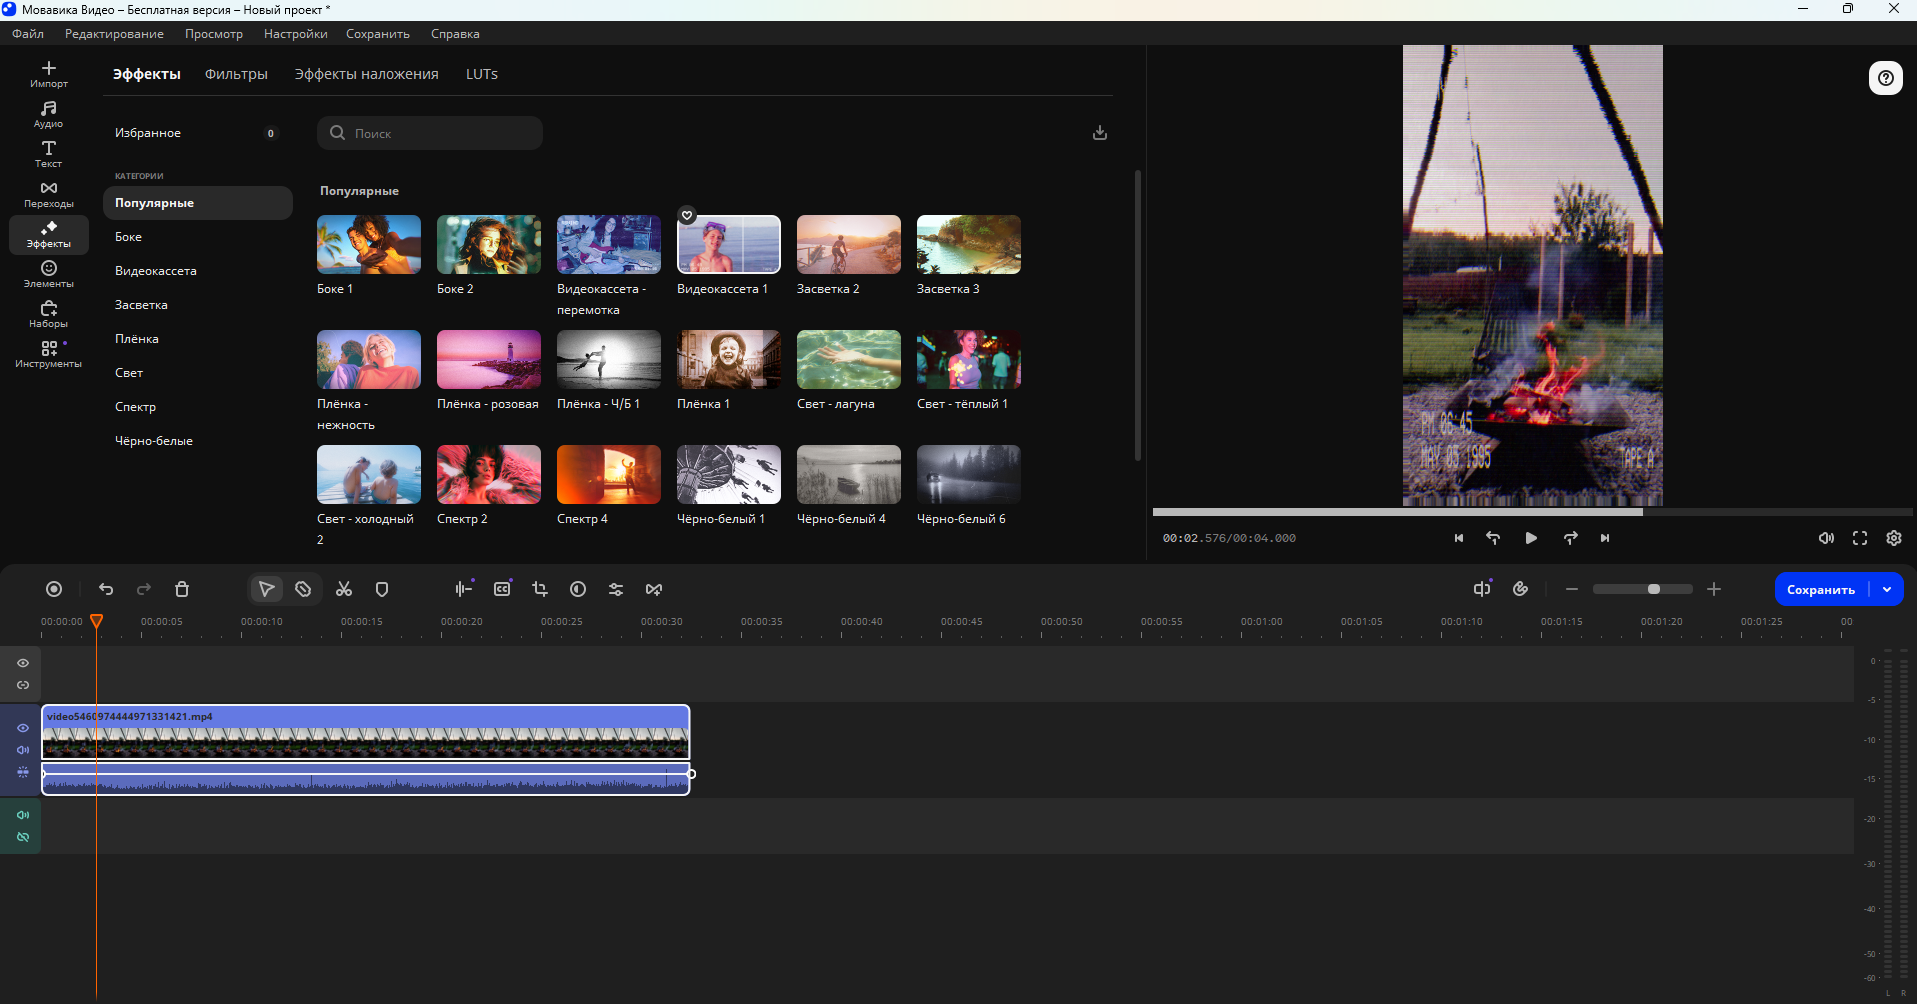Viewport: 1917px width, 1004px height.
Task: Switch to the Фильтры tab
Action: [236, 74]
